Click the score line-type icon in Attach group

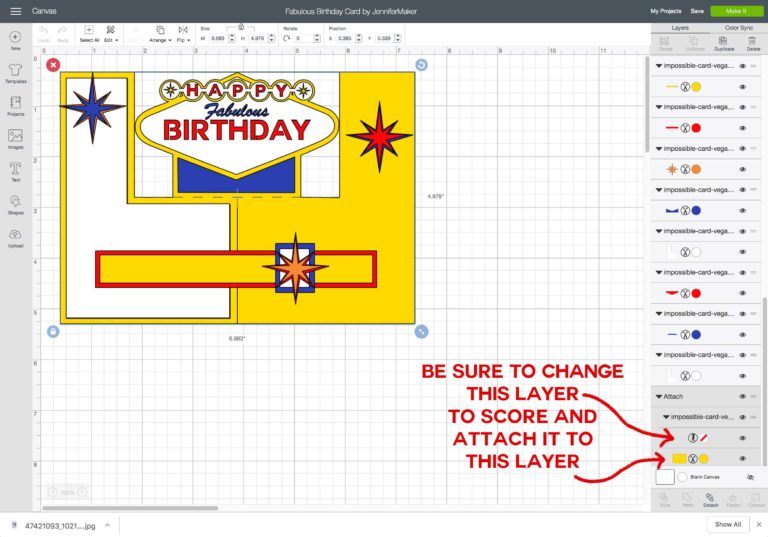point(693,438)
